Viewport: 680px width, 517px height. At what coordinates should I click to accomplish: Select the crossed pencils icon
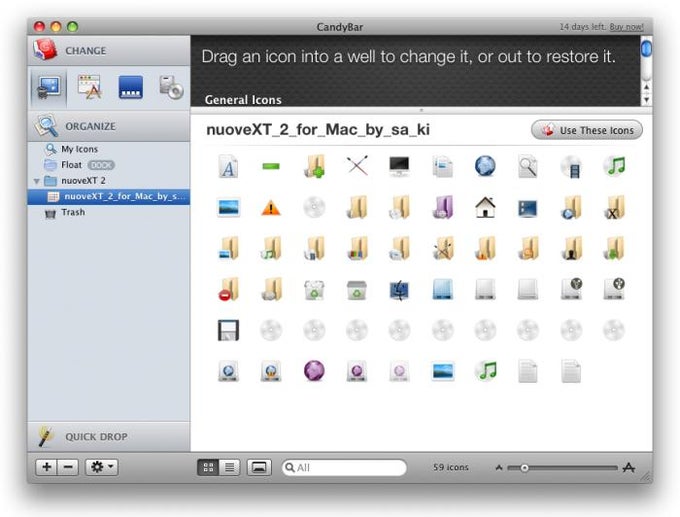[357, 166]
